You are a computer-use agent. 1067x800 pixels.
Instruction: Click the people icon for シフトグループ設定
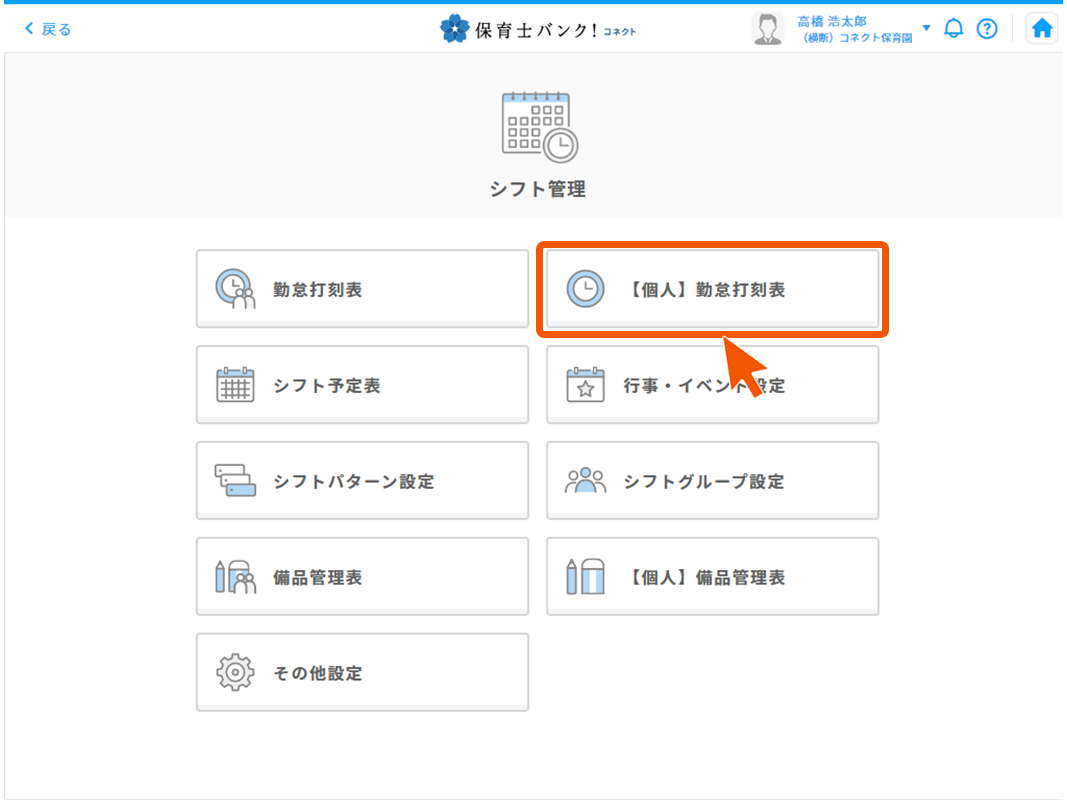click(585, 481)
